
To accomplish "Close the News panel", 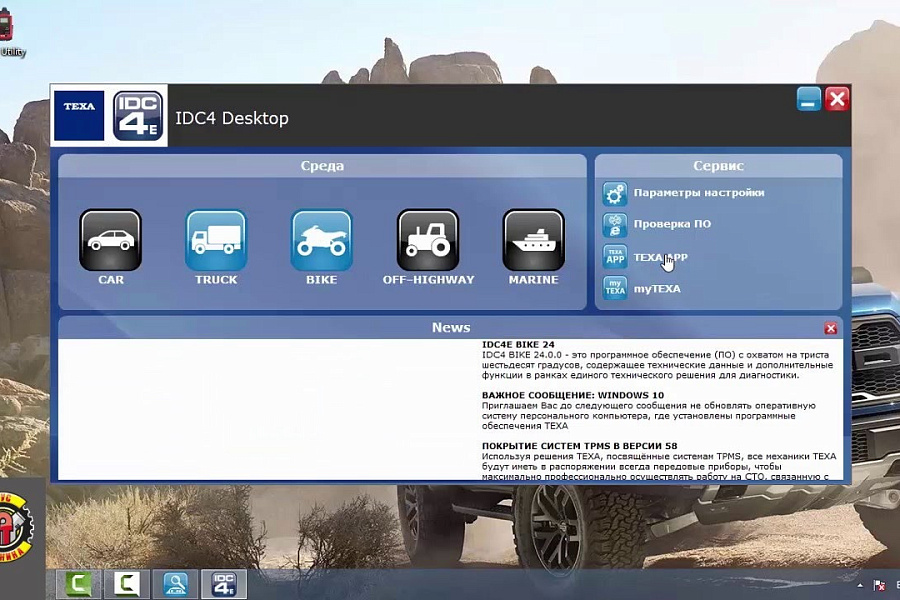I will point(830,328).
